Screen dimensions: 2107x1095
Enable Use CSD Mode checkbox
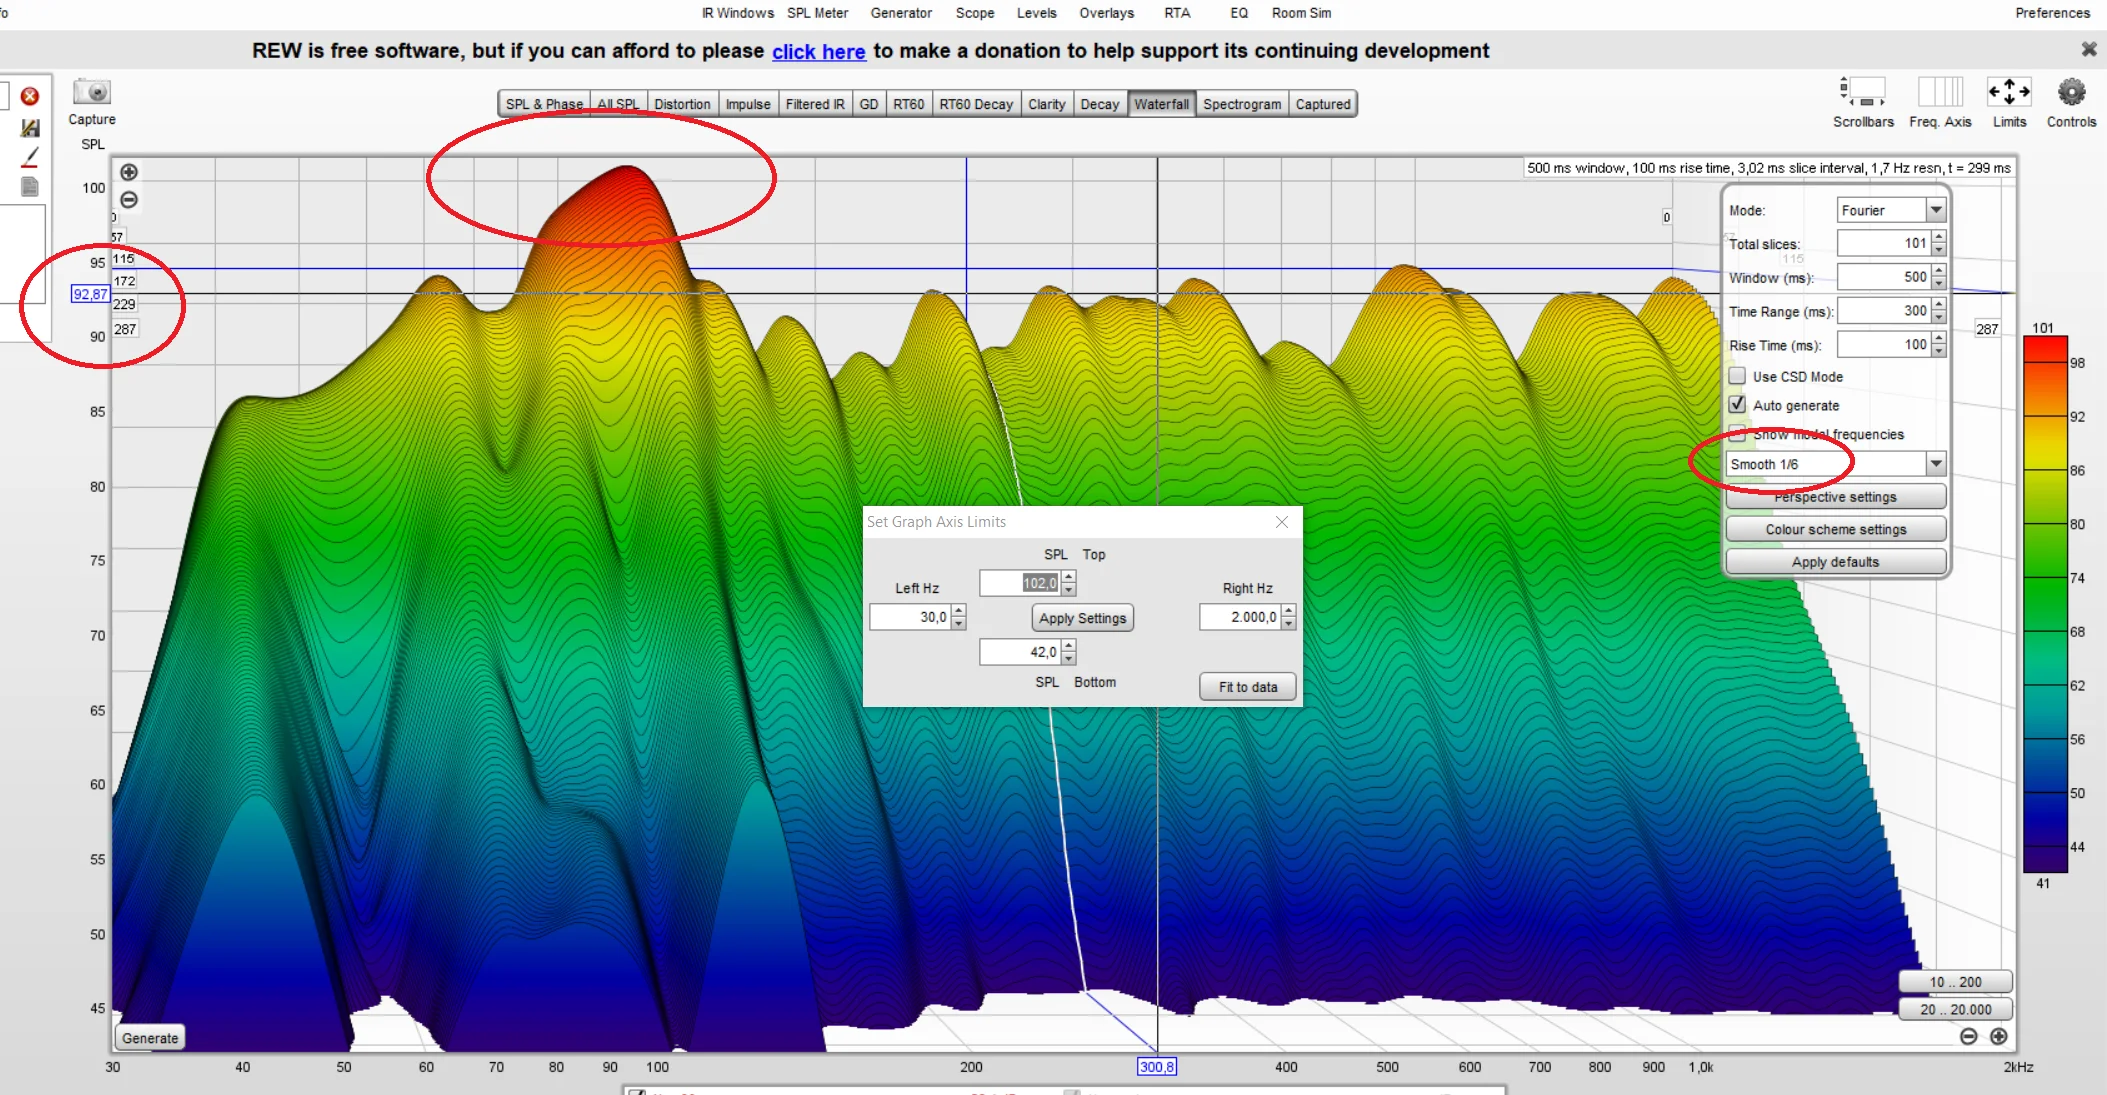[1737, 376]
